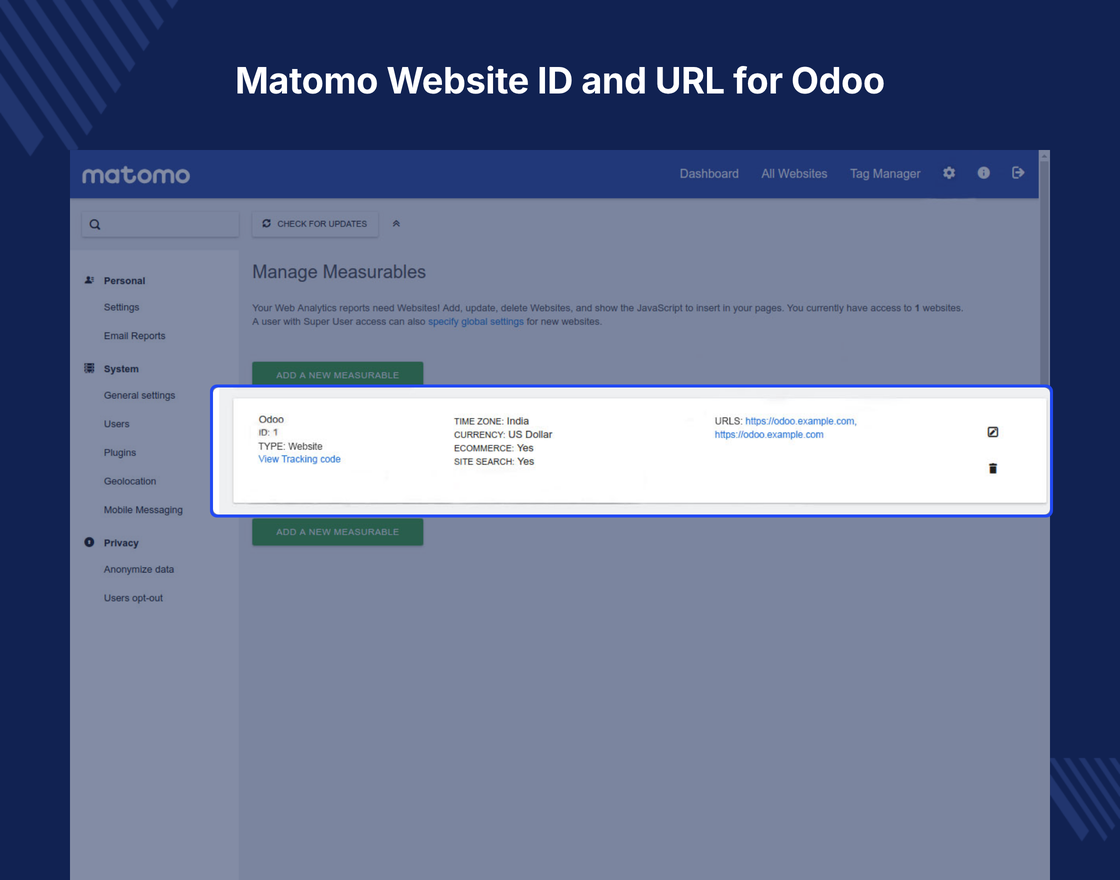This screenshot has height=880, width=1120.
Task: Open View Tracking code link
Action: 299,459
